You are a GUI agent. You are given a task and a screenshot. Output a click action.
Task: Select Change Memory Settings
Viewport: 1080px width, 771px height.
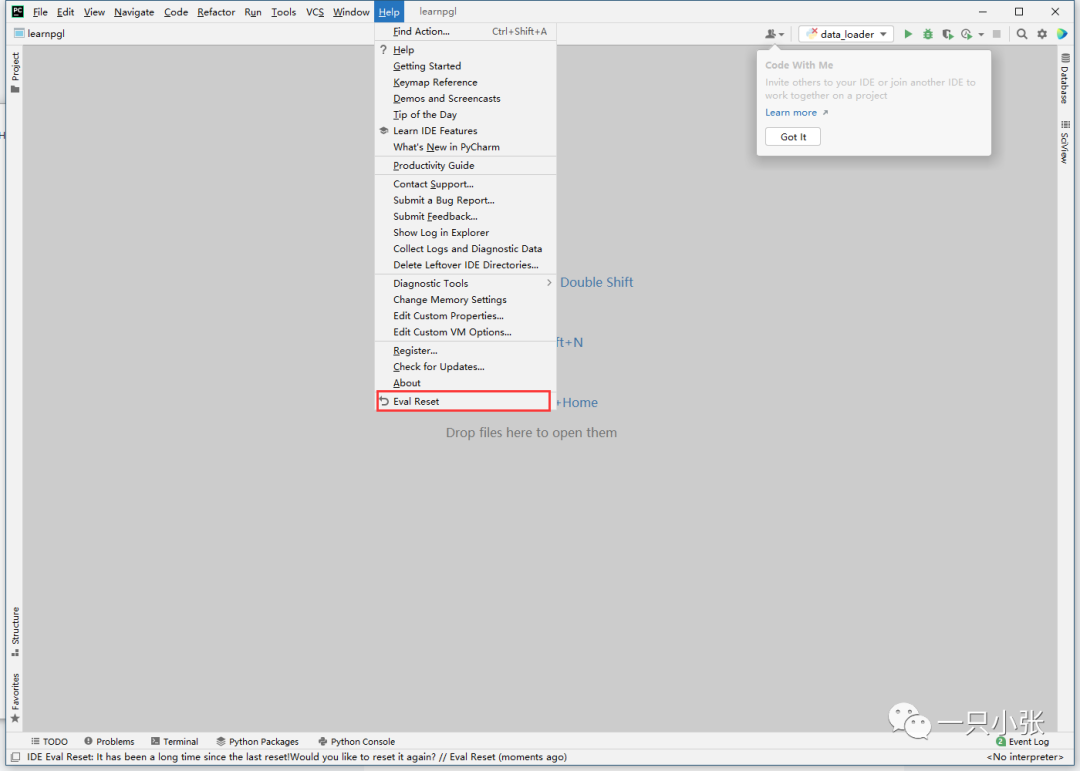[466, 300]
